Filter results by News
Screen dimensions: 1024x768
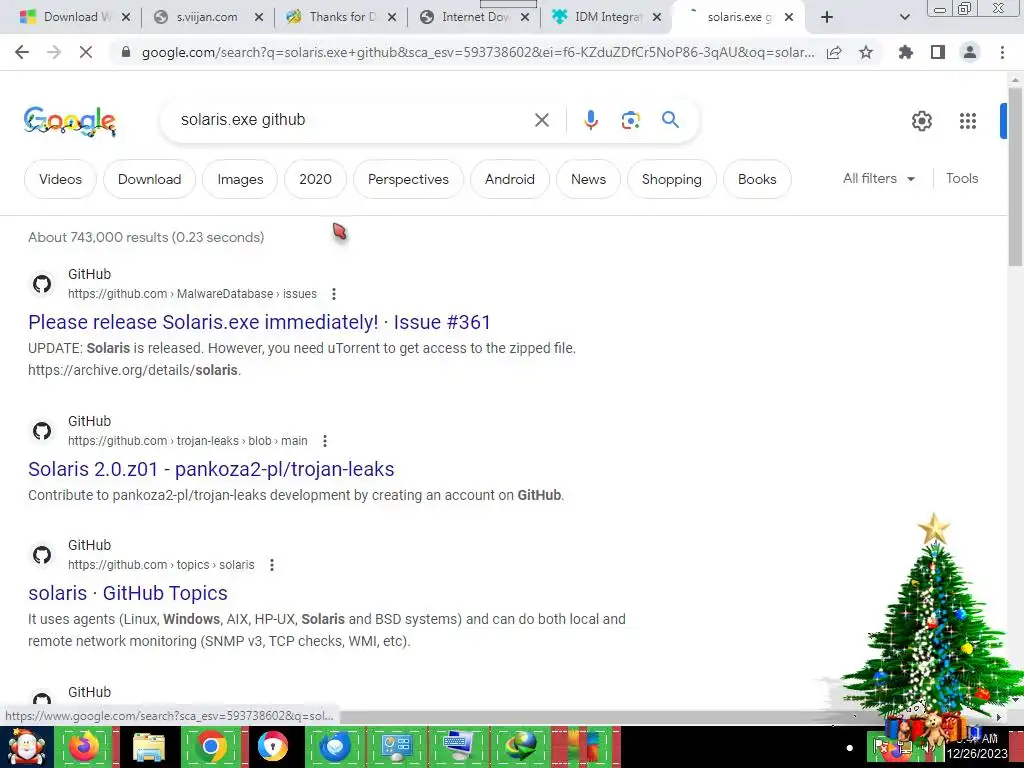coord(588,179)
